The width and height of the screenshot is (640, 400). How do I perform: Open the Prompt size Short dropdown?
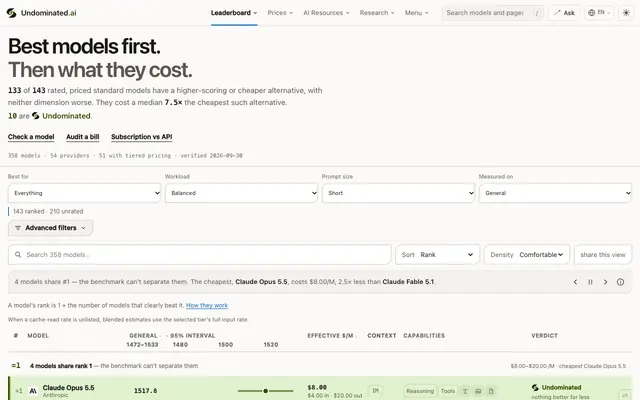click(398, 193)
